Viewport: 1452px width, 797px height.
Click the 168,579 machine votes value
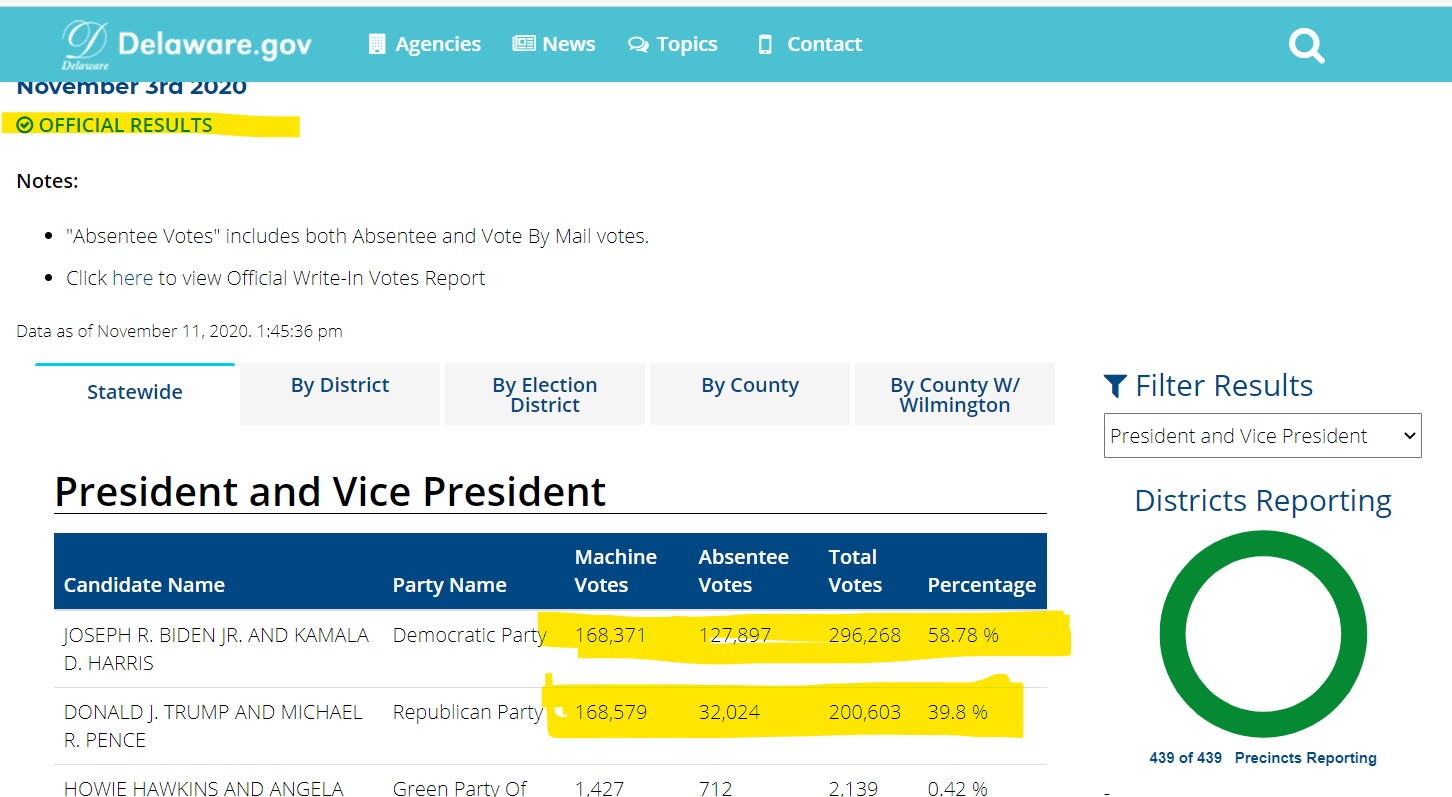610,712
